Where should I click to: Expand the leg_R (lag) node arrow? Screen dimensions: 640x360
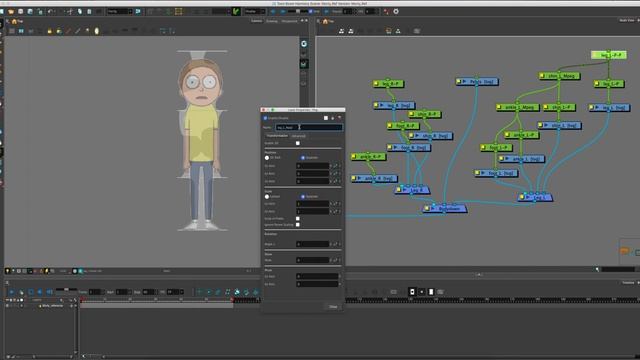pyautogui.click(x=382, y=105)
